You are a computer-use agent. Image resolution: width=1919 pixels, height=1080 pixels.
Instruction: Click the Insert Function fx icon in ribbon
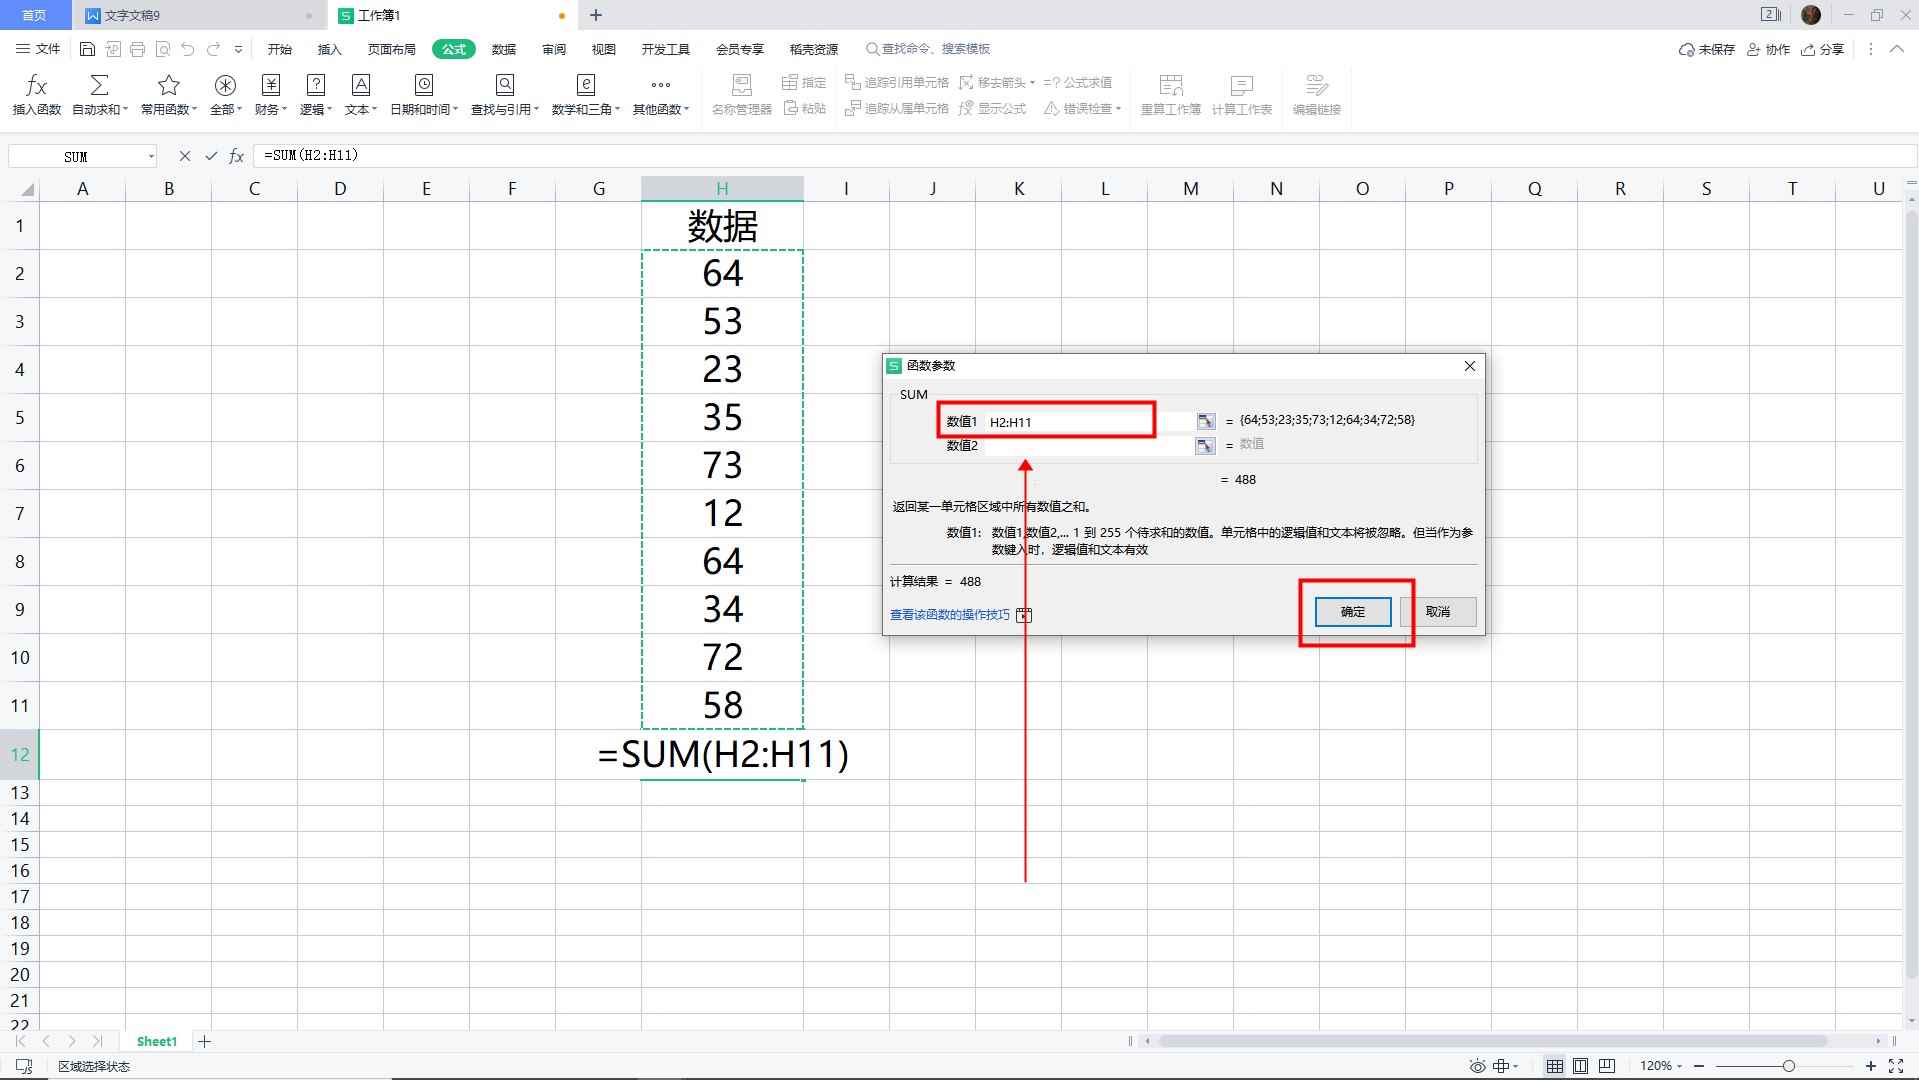[x=36, y=94]
